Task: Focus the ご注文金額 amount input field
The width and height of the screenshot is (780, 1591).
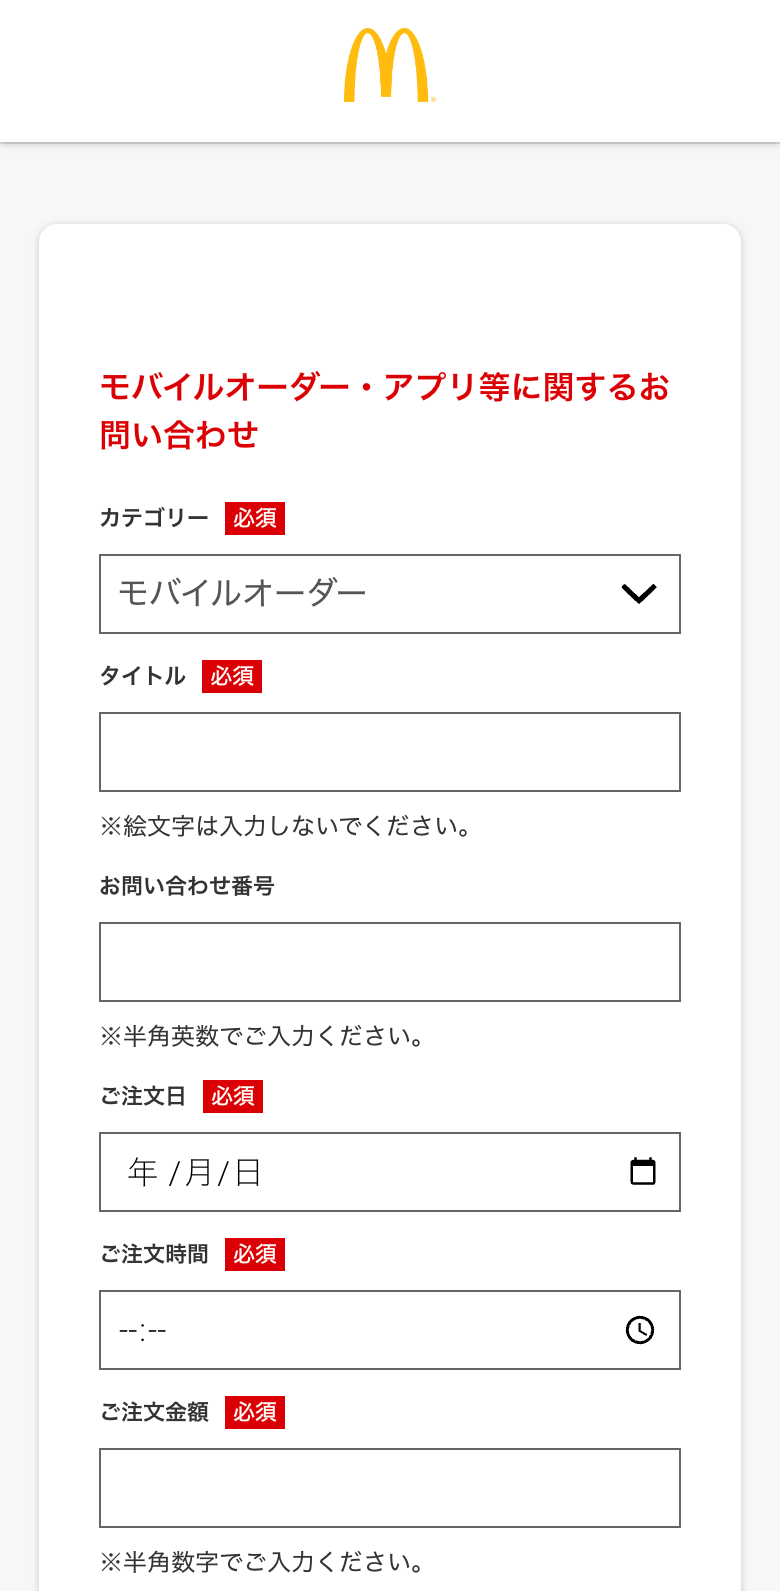Action: pos(390,1488)
